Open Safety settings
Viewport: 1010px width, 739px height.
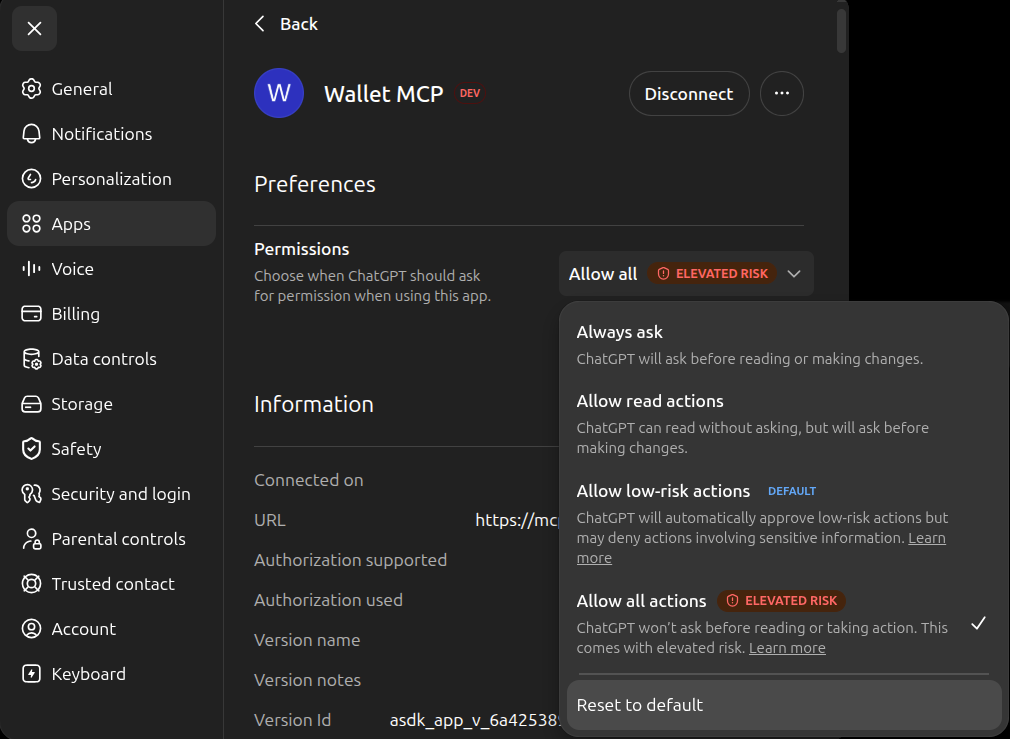coord(111,449)
